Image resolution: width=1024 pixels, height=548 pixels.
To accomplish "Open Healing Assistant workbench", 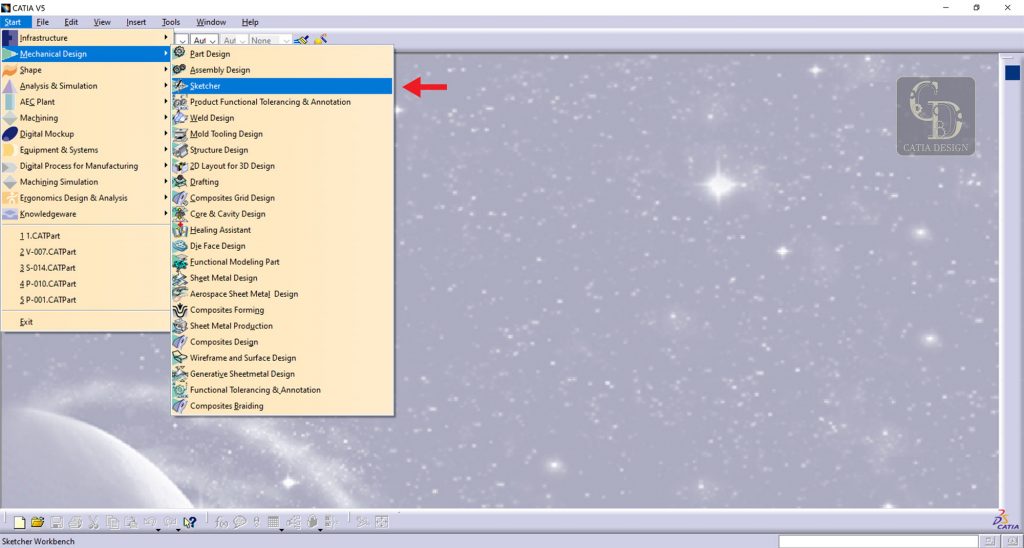I will [282, 230].
